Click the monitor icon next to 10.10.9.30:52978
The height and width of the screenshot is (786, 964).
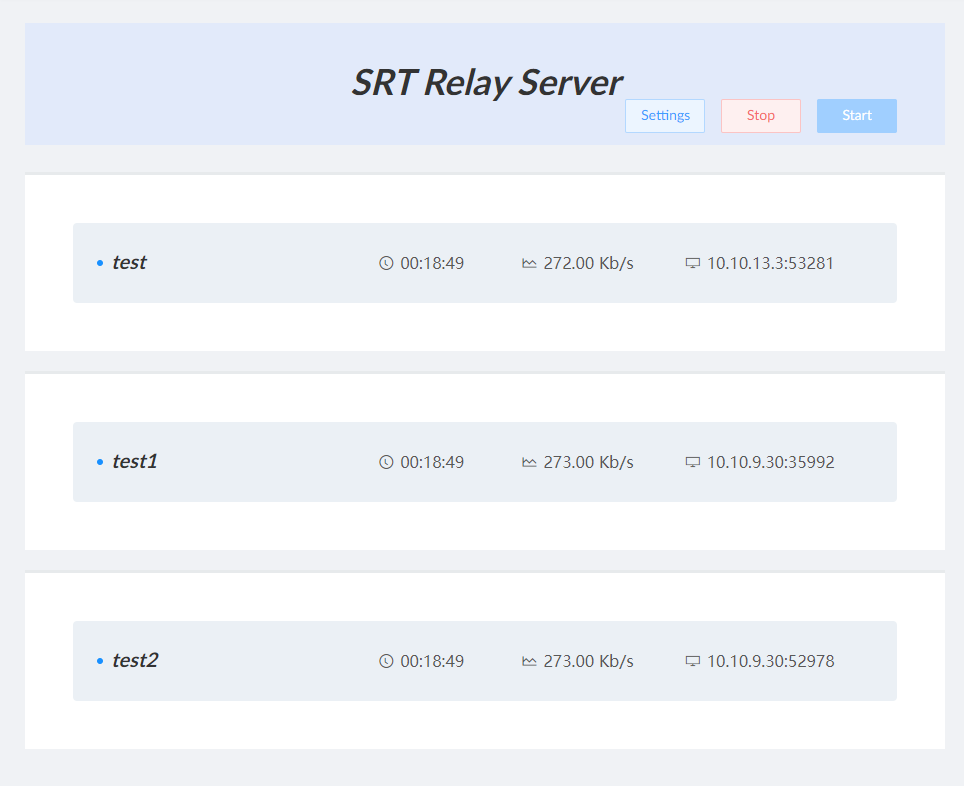pos(693,661)
